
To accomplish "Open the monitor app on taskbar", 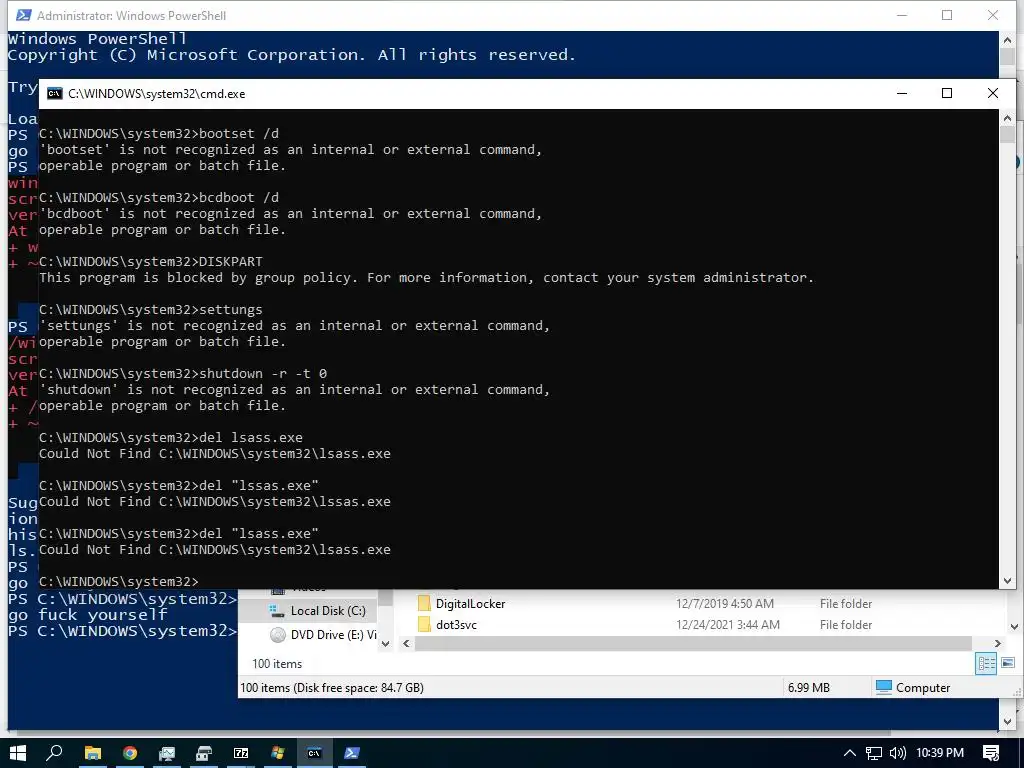I will point(167,753).
